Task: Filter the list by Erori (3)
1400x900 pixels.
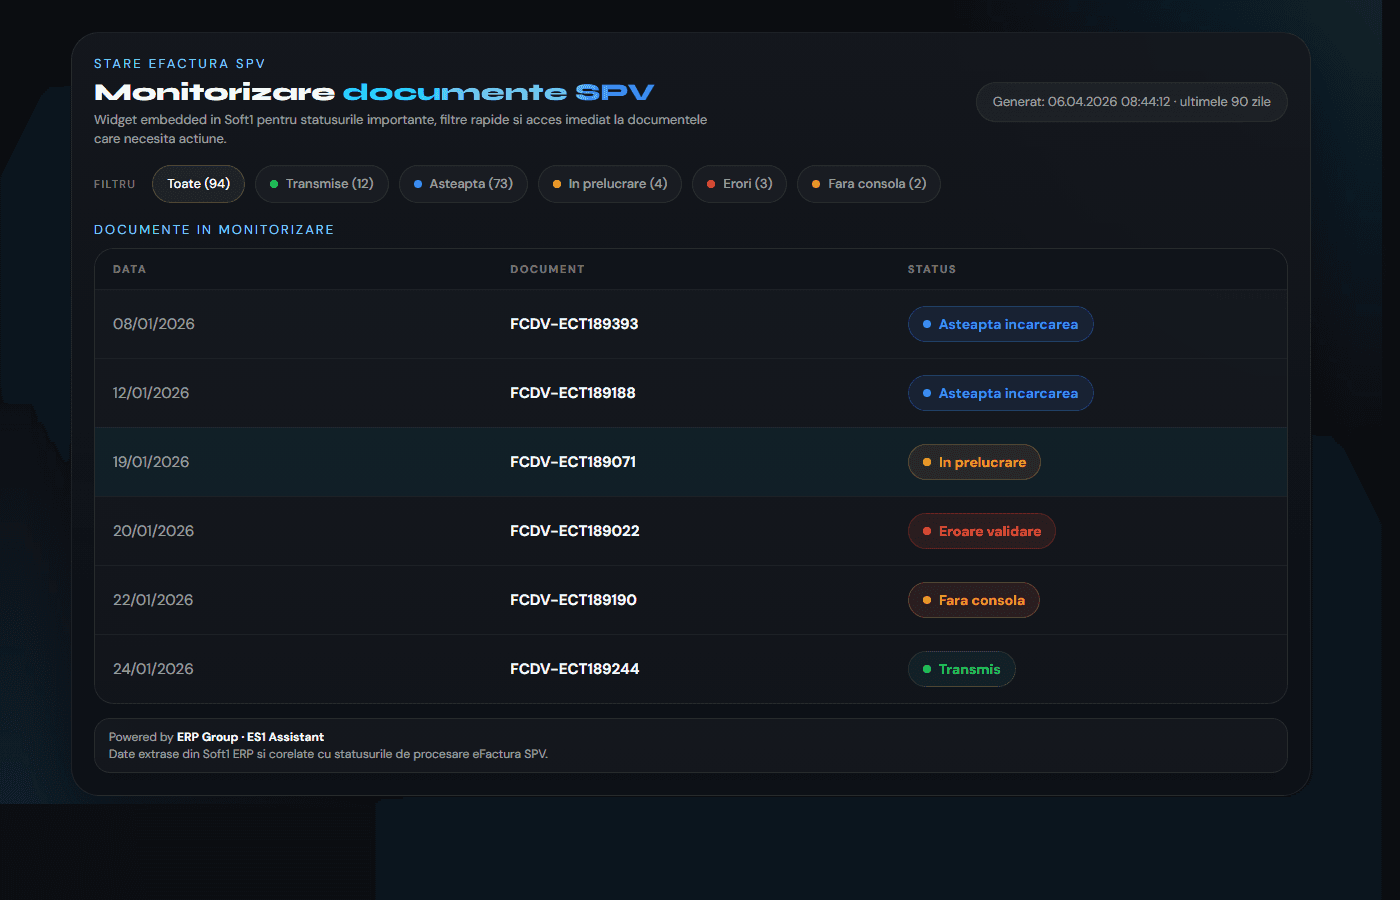Action: [739, 184]
